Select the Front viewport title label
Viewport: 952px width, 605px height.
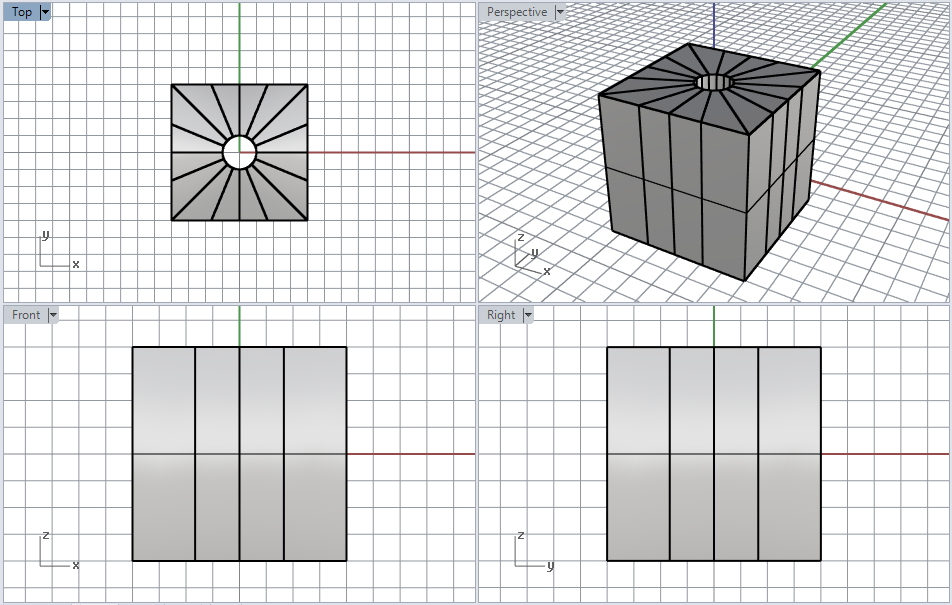[26, 315]
